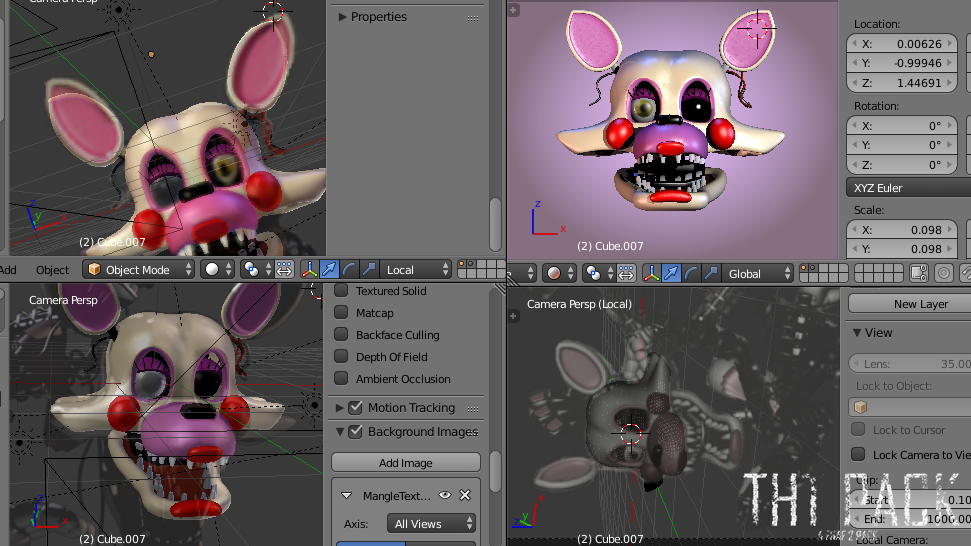971x546 pixels.
Task: Open pivot point menu in Global viewport header
Action: pos(599,273)
